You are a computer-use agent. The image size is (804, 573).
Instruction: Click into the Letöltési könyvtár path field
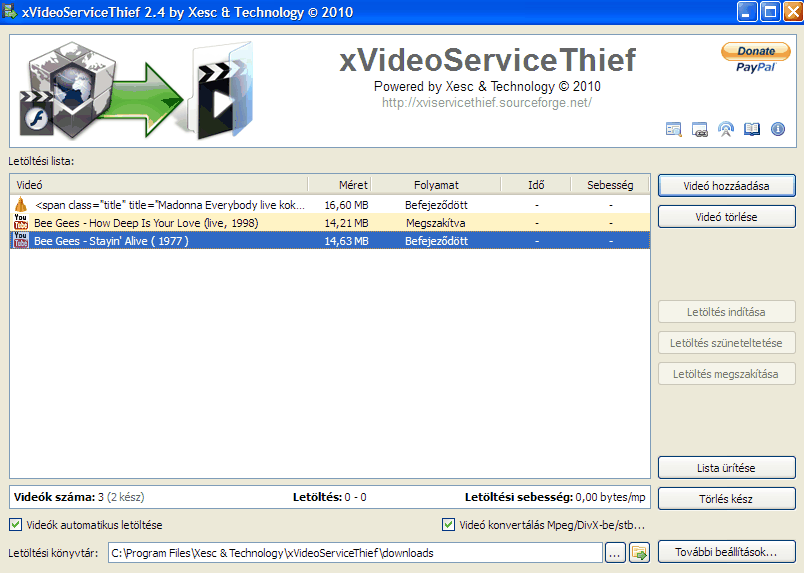pyautogui.click(x=355, y=553)
